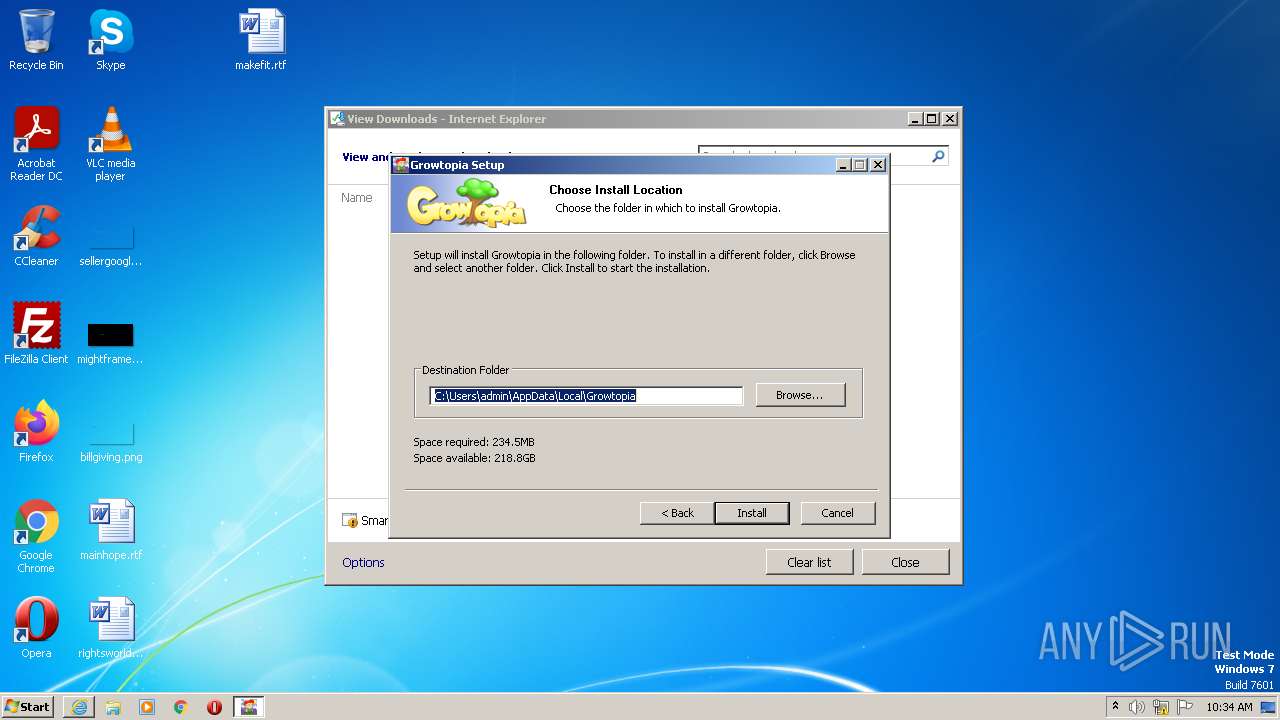Launch Acrobat Reader DC shortcut
Screen dimensions: 1280x720
36,143
